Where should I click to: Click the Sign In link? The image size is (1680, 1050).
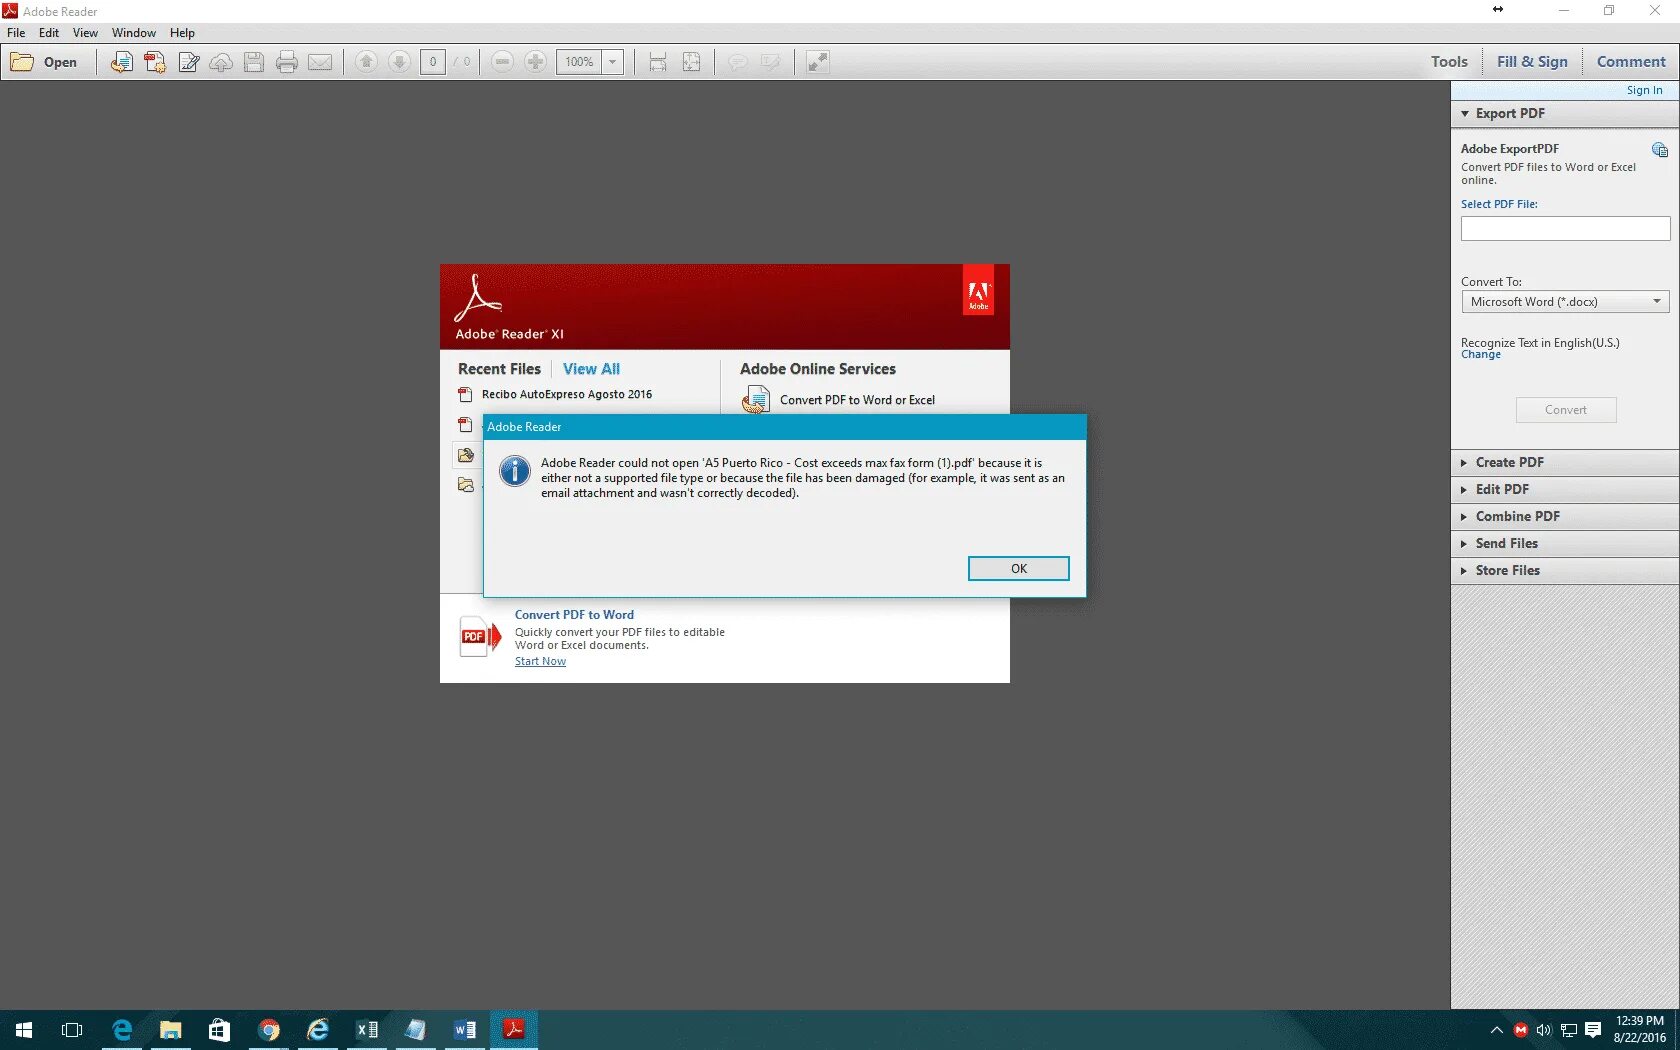click(1644, 90)
